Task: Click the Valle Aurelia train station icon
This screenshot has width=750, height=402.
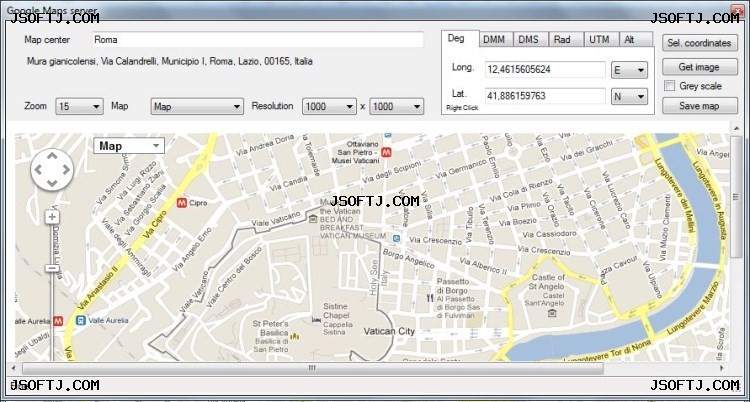Action: point(80,320)
